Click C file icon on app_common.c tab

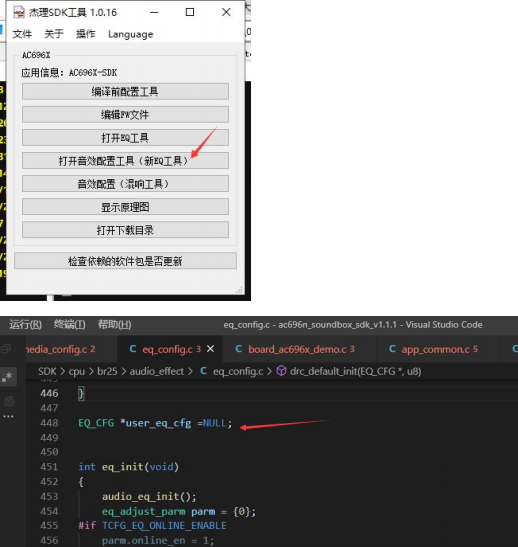pyautogui.click(x=392, y=349)
